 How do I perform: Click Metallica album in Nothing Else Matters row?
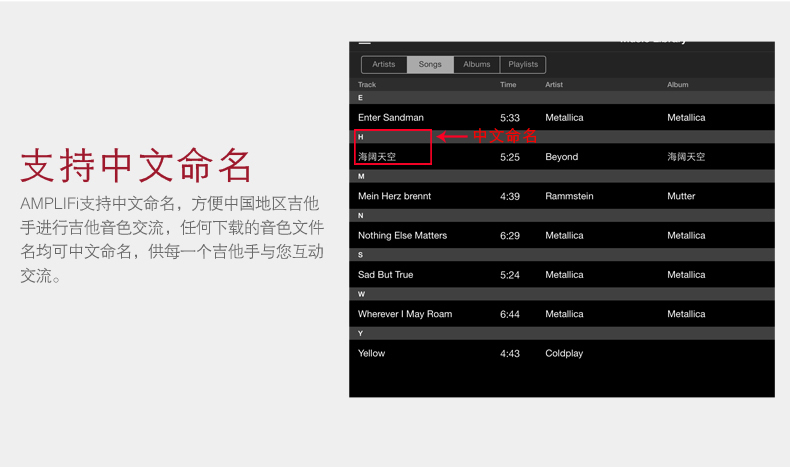click(x=686, y=235)
